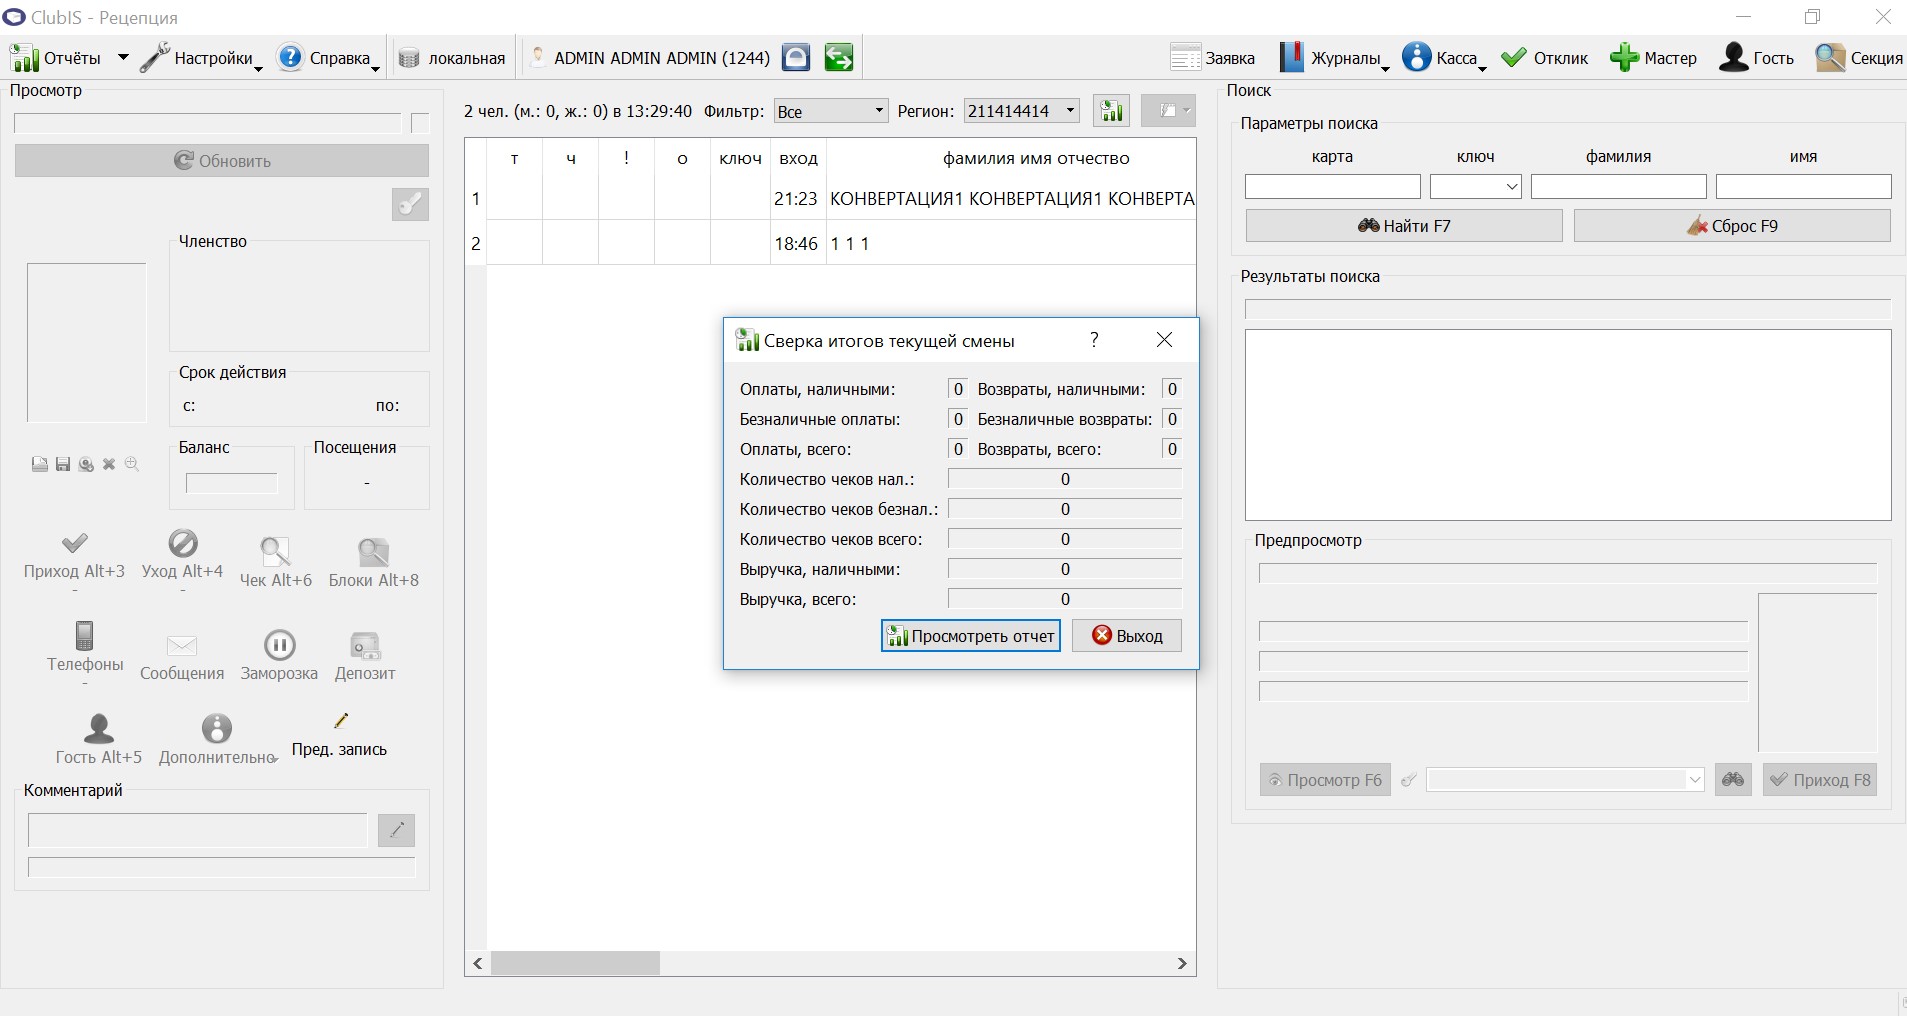
Task: Click the Мастер green plus icon
Action: [1624, 58]
